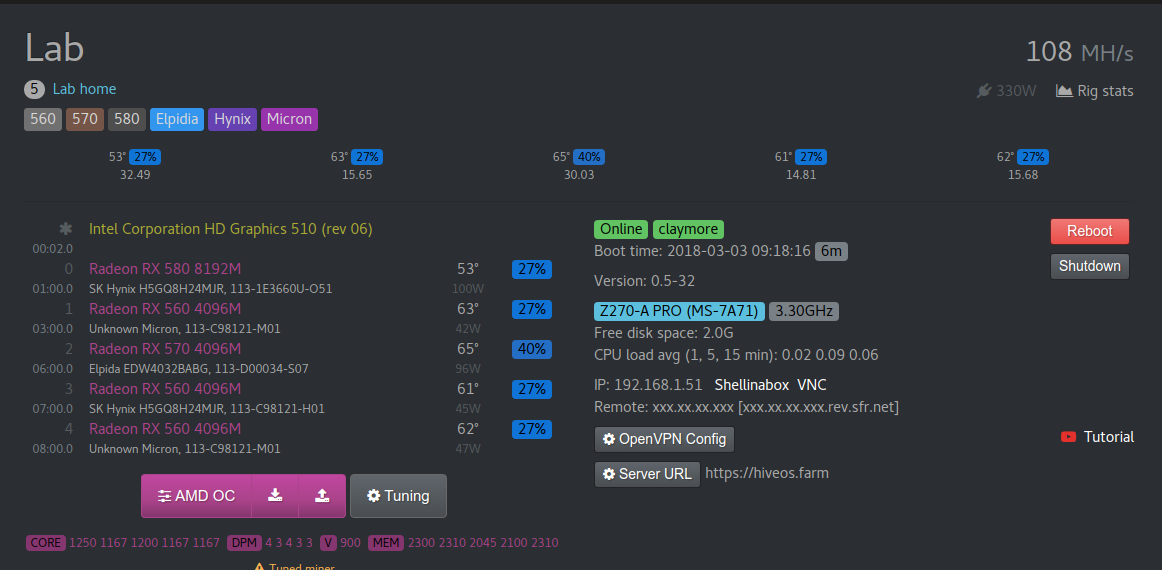Screen dimensions: 1162x570
Task: Reboot the rig
Action: [1089, 231]
